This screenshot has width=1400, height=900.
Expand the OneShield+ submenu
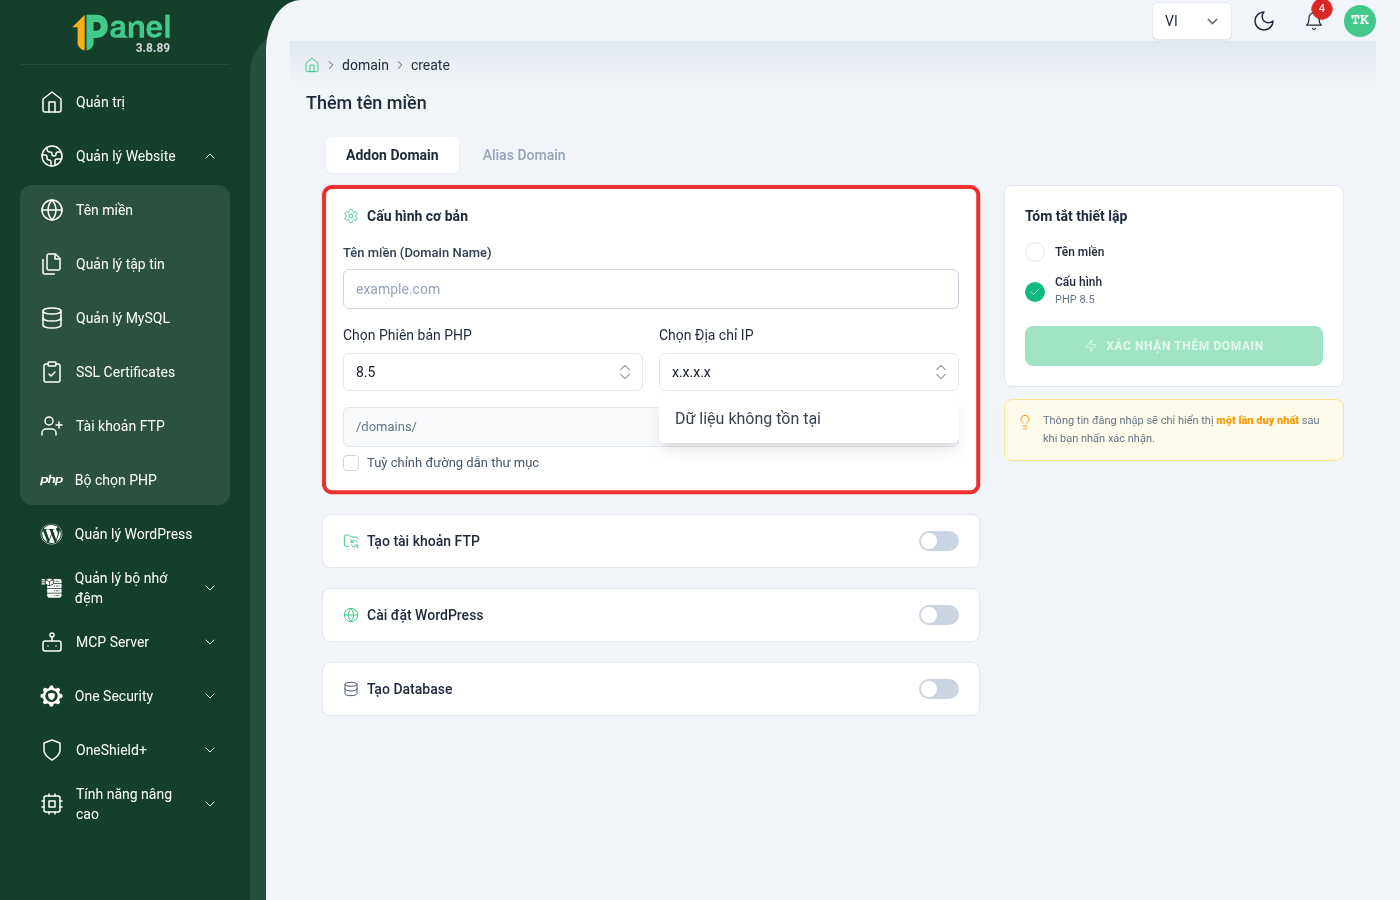tap(210, 750)
